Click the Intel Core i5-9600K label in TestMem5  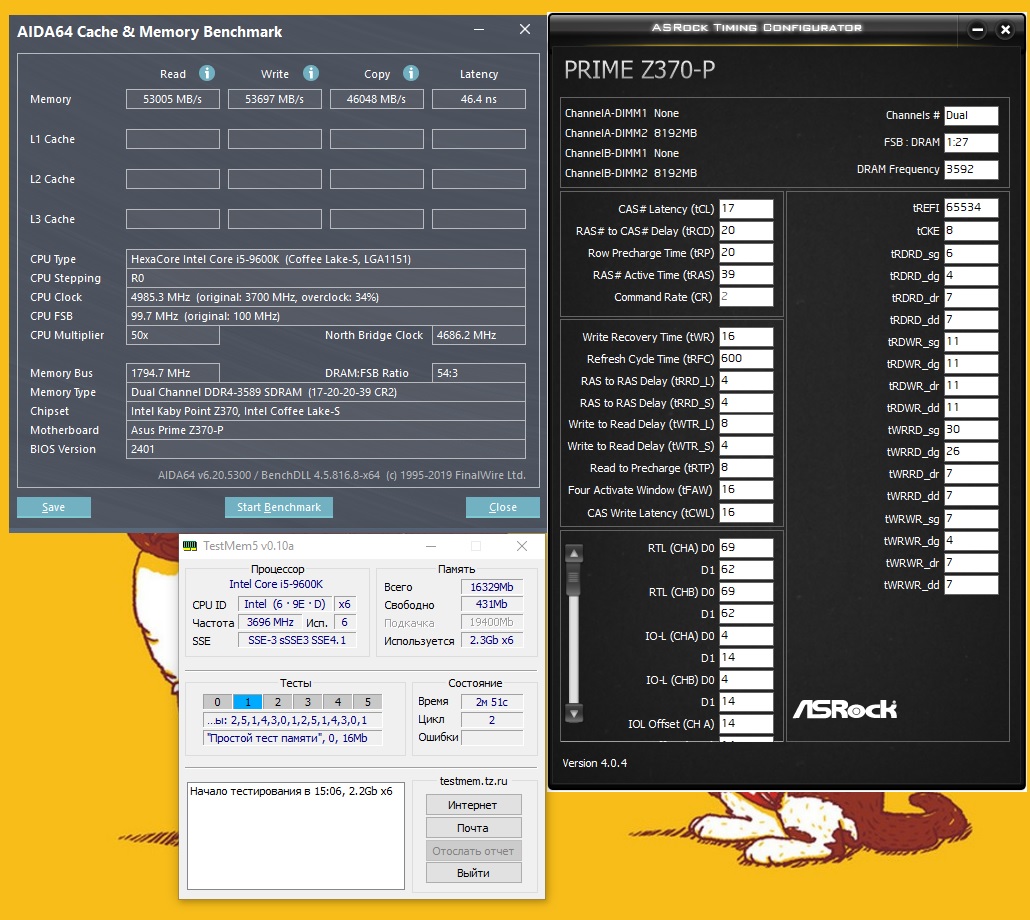click(276, 584)
